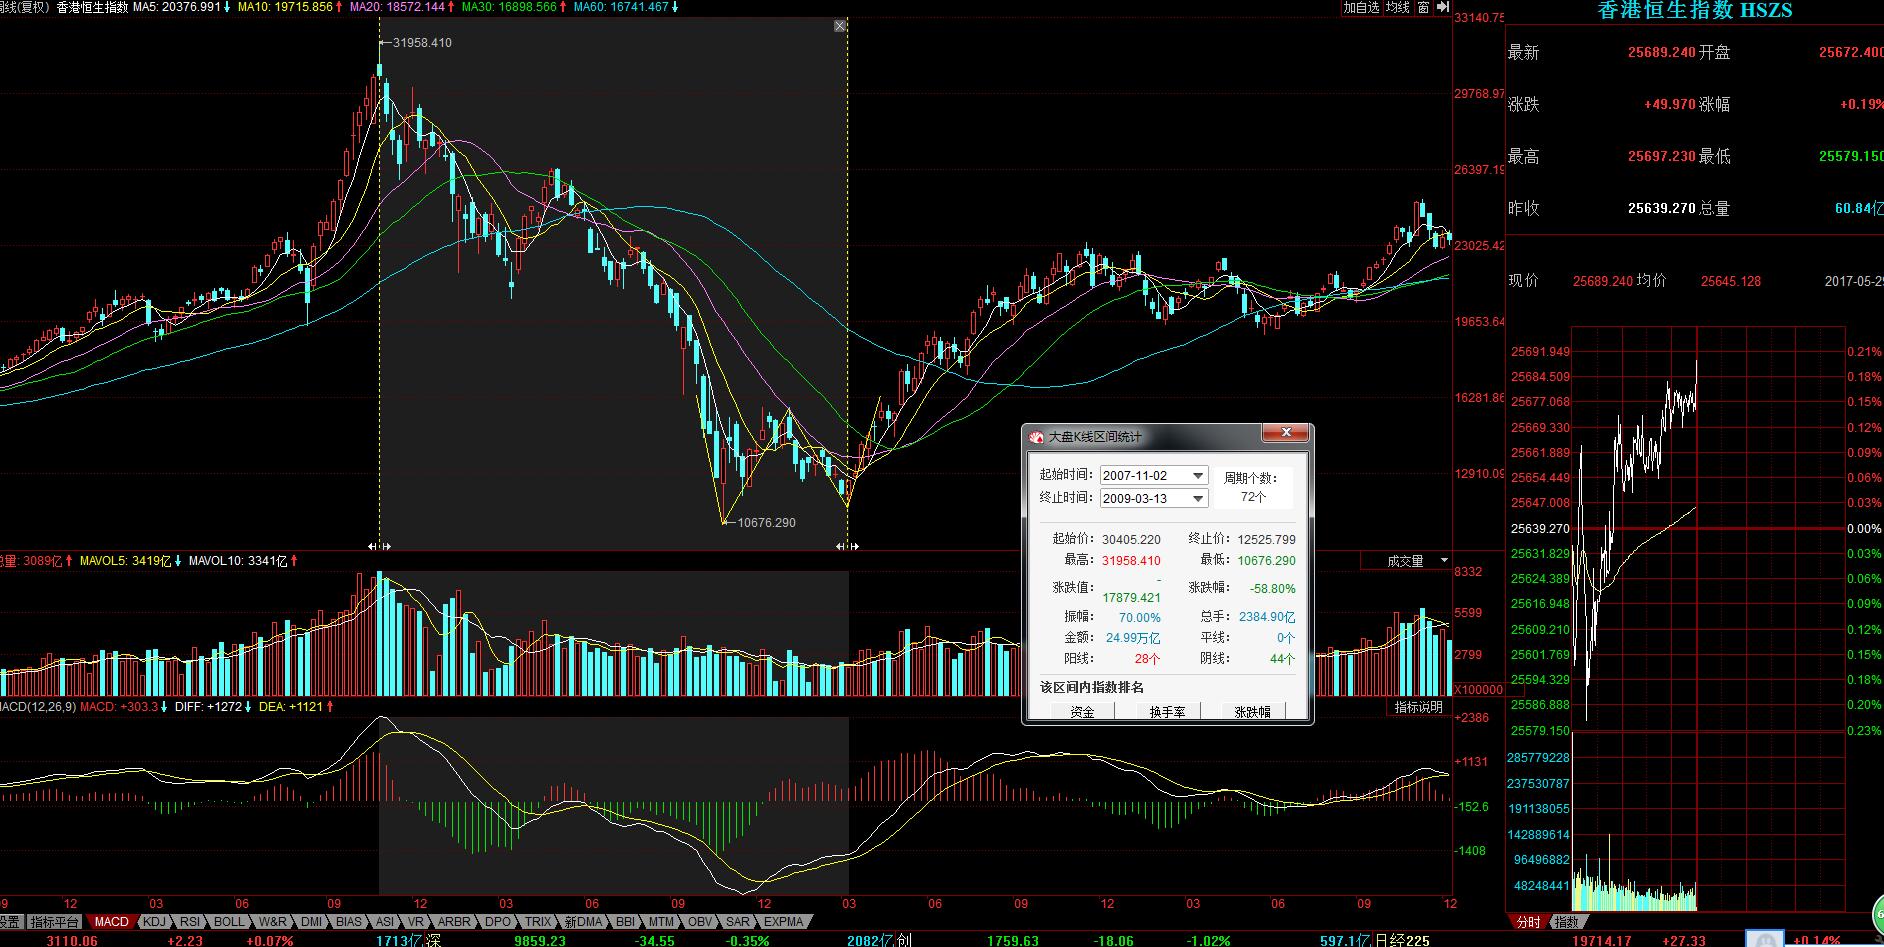Click the 资金 ranking button
The width and height of the screenshot is (1884, 947).
coord(1082,712)
